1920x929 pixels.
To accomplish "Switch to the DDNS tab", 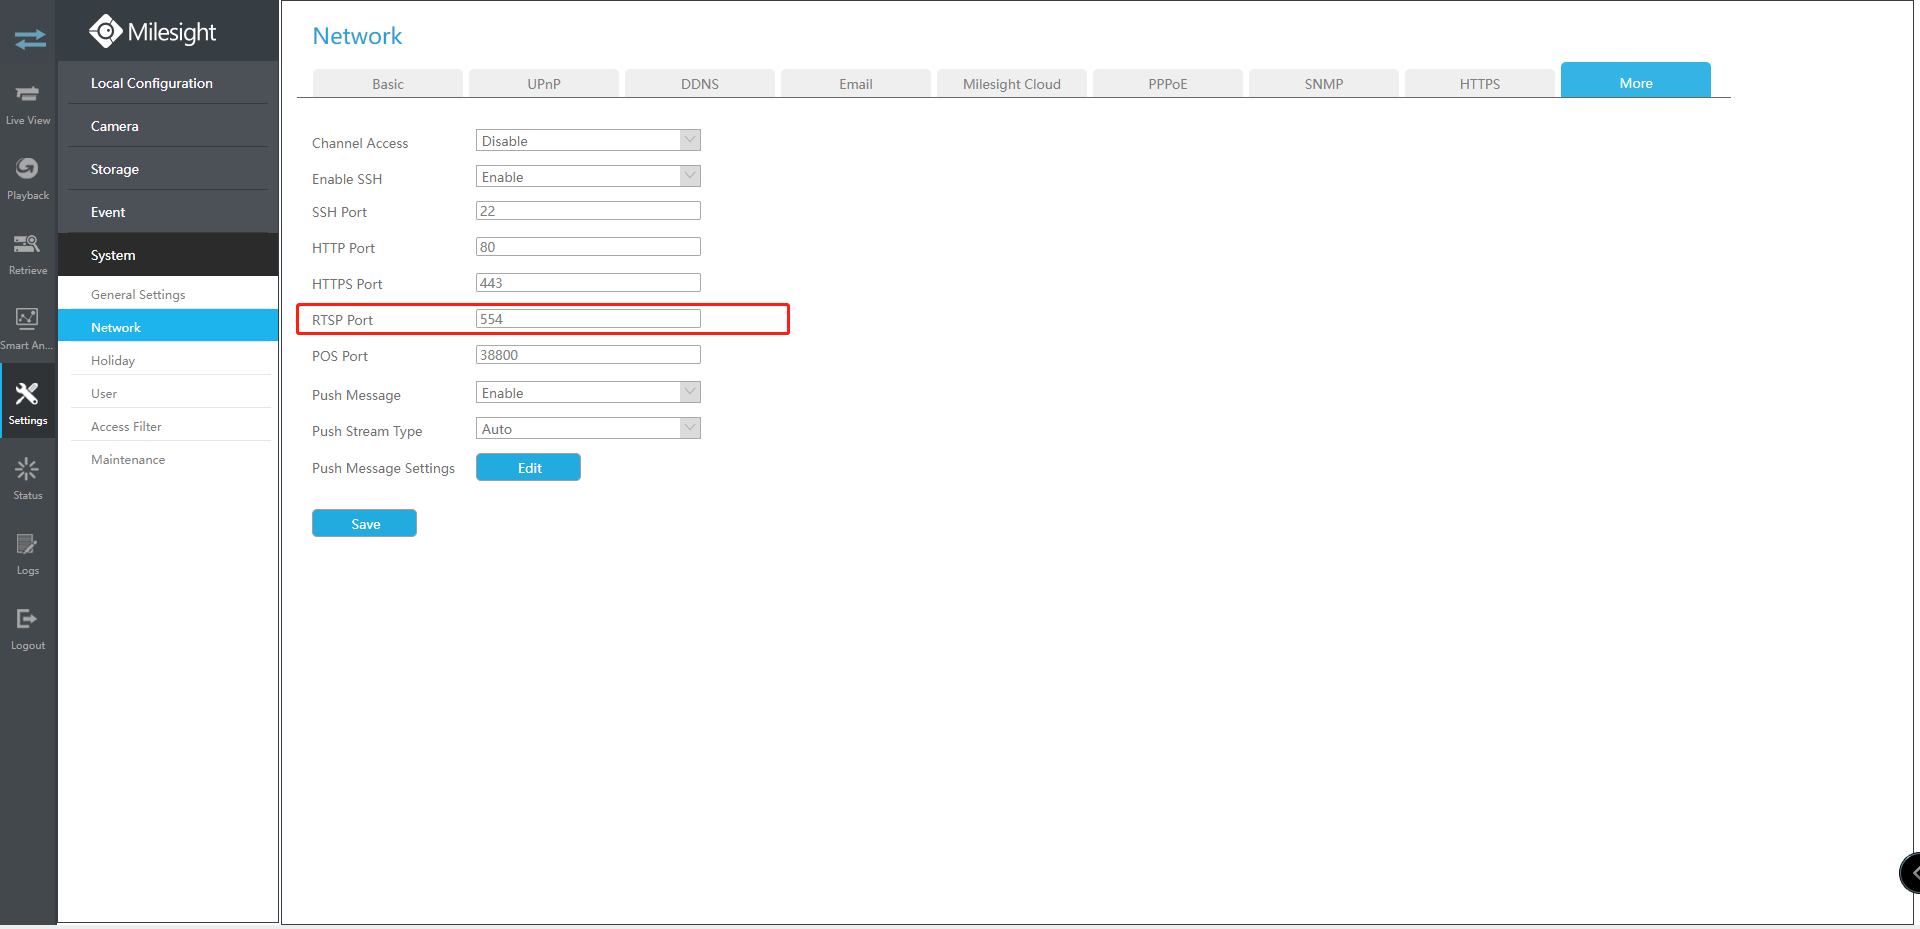I will click(x=700, y=84).
